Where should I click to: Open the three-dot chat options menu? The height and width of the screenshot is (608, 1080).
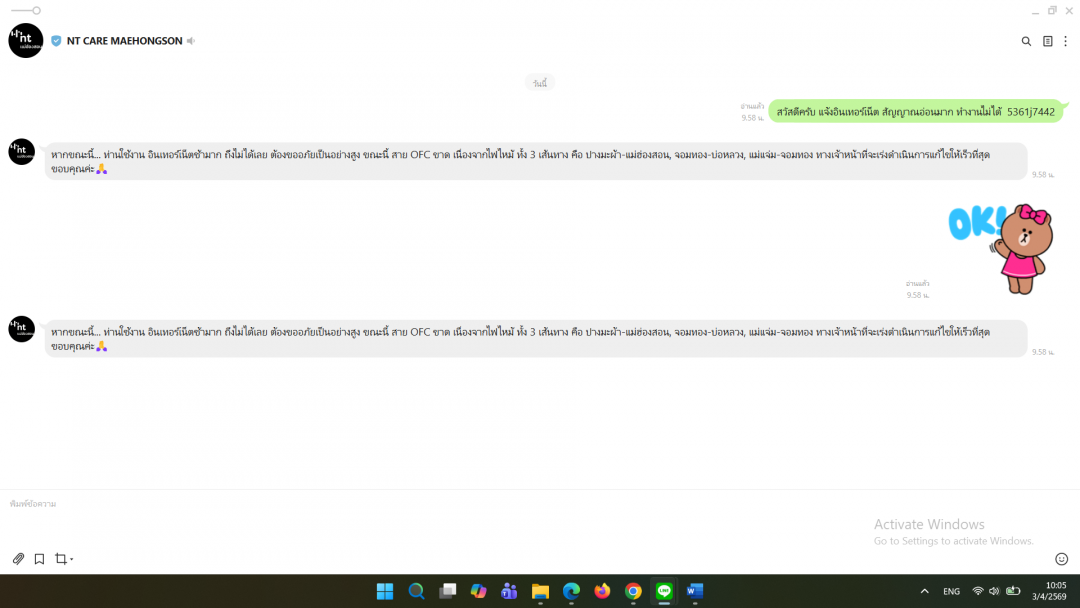pyautogui.click(x=1065, y=41)
